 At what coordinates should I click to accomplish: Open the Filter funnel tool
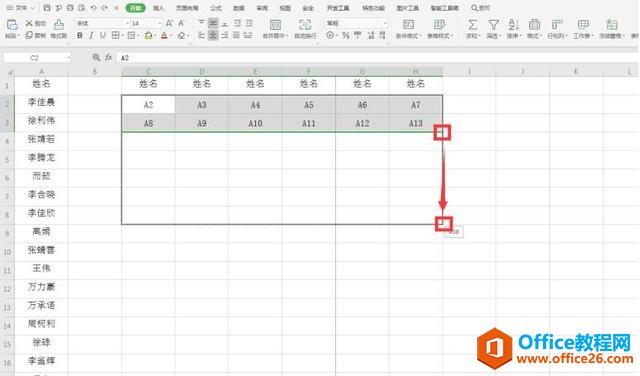tap(493, 25)
